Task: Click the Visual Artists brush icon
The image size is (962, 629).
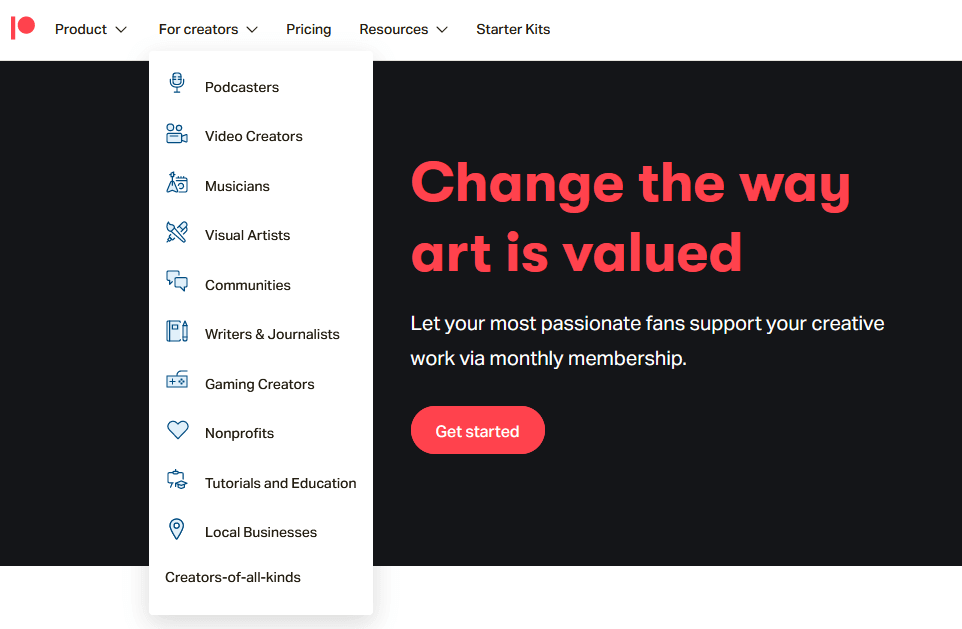Action: pyautogui.click(x=177, y=233)
